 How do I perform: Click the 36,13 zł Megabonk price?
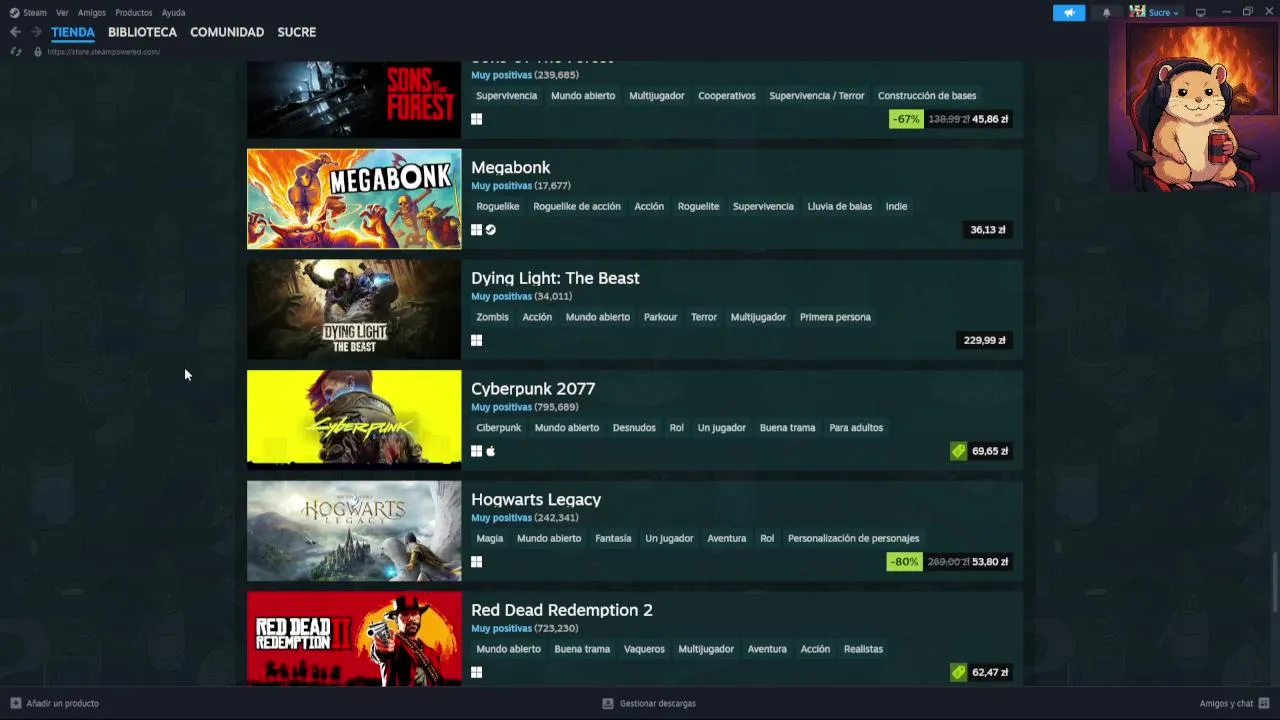988,230
